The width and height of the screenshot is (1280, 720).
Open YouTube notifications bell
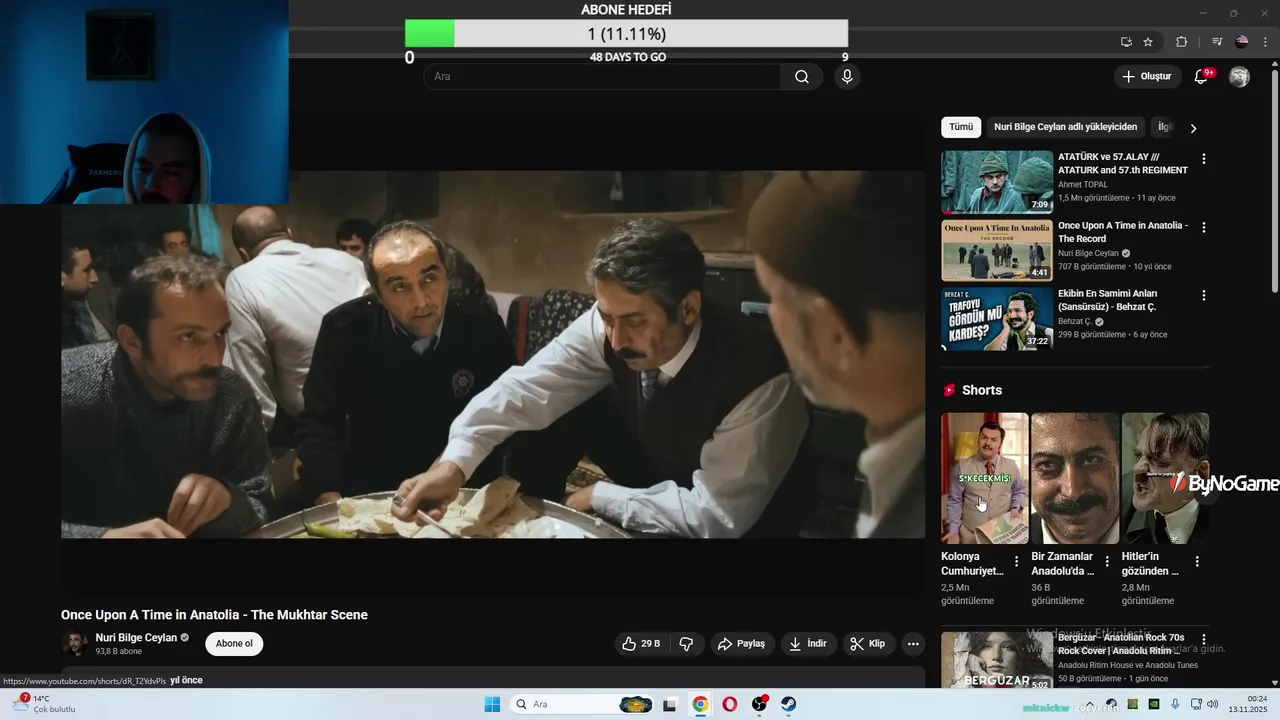1202,77
